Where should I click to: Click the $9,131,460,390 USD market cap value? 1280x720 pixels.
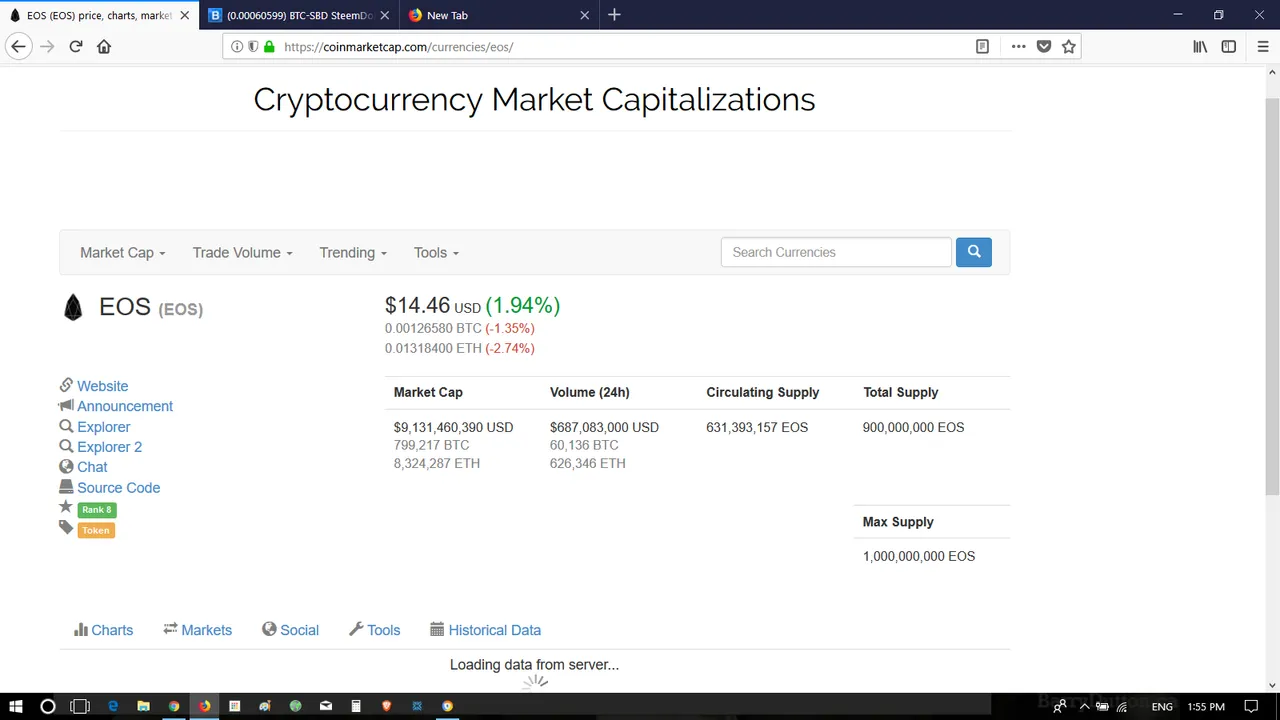point(453,427)
